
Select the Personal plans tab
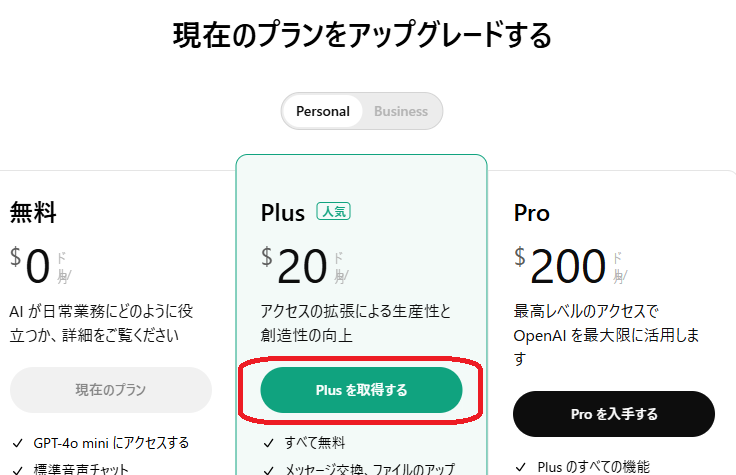point(323,111)
